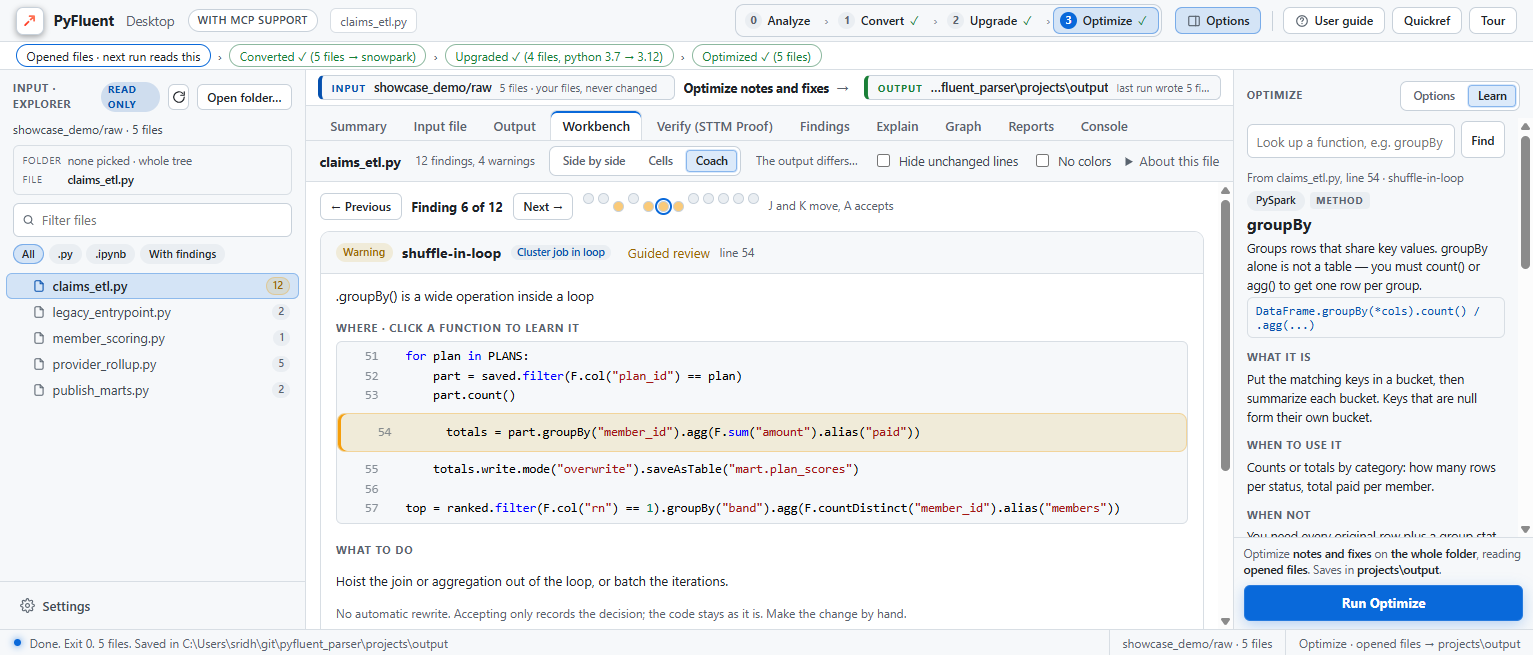The height and width of the screenshot is (655, 1533).
Task: Go to the Next finding
Action: (x=544, y=207)
